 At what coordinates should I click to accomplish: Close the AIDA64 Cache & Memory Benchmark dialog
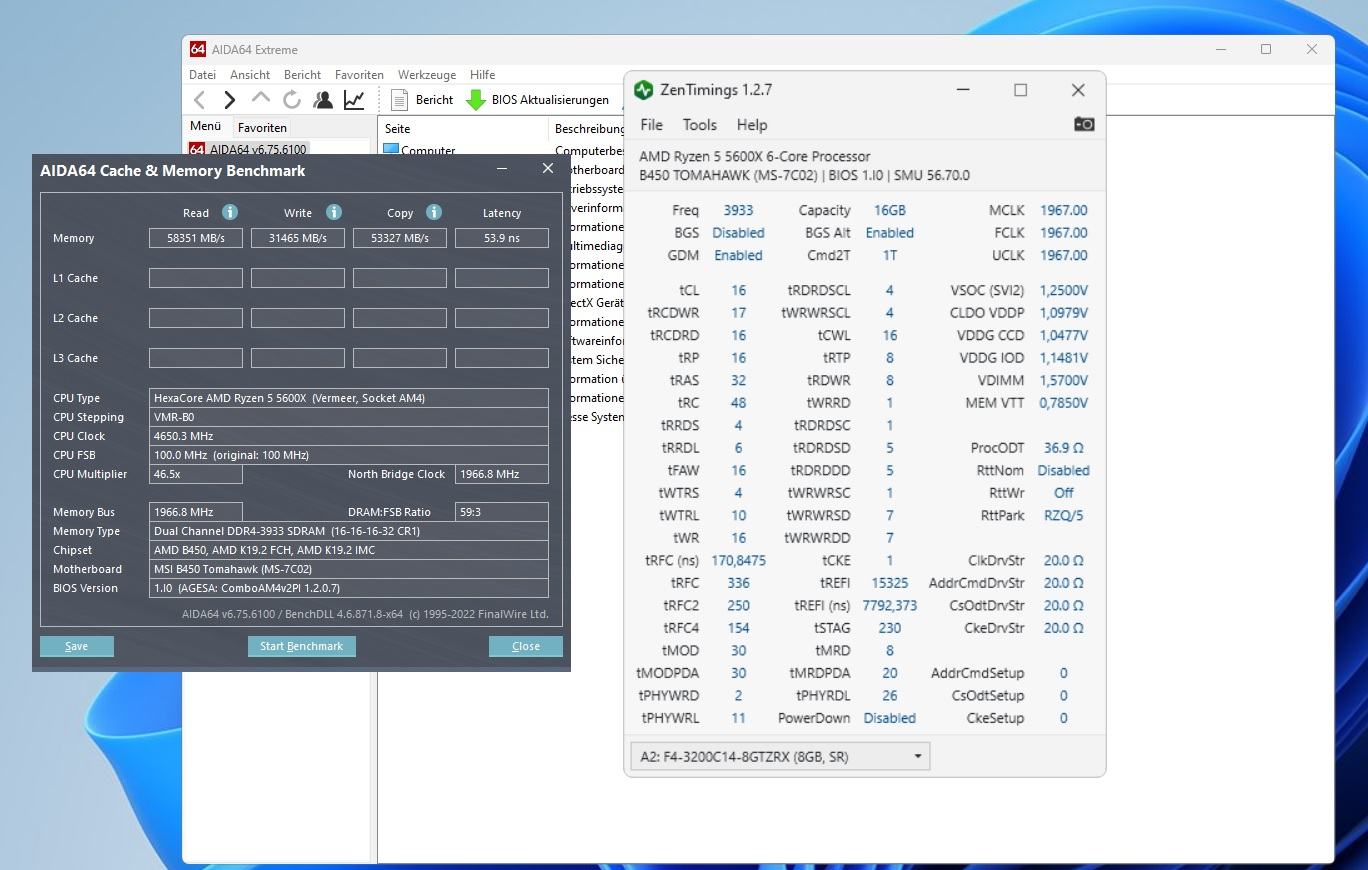pyautogui.click(x=548, y=168)
